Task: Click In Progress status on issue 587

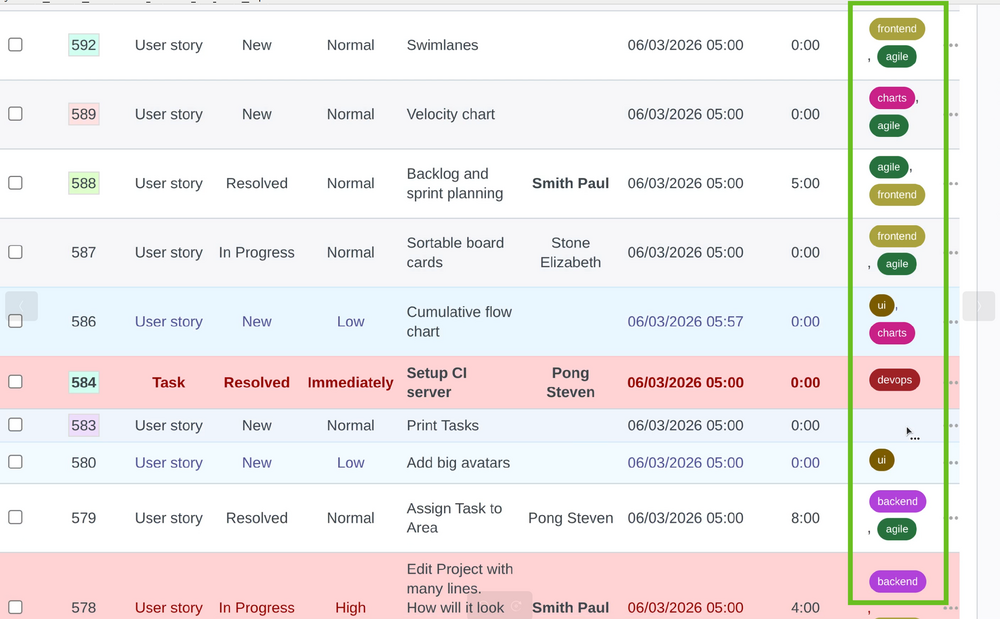Action: coord(256,252)
